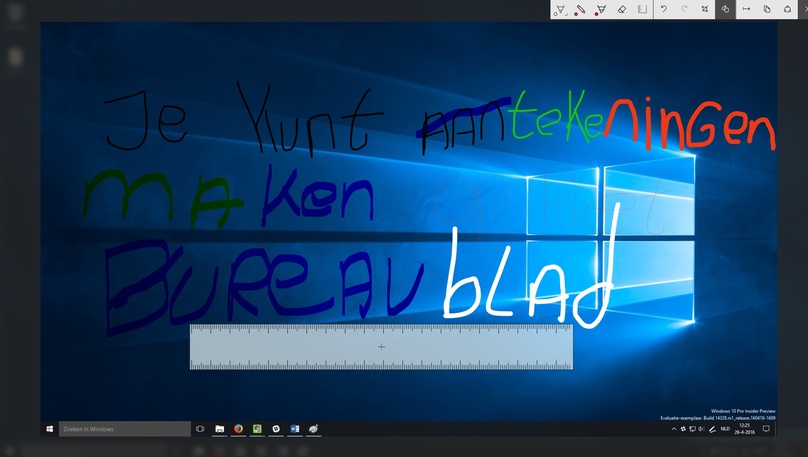Screen dimensions: 808x457
Task: Toggle the ruler tool in toolbar
Action: click(642, 9)
